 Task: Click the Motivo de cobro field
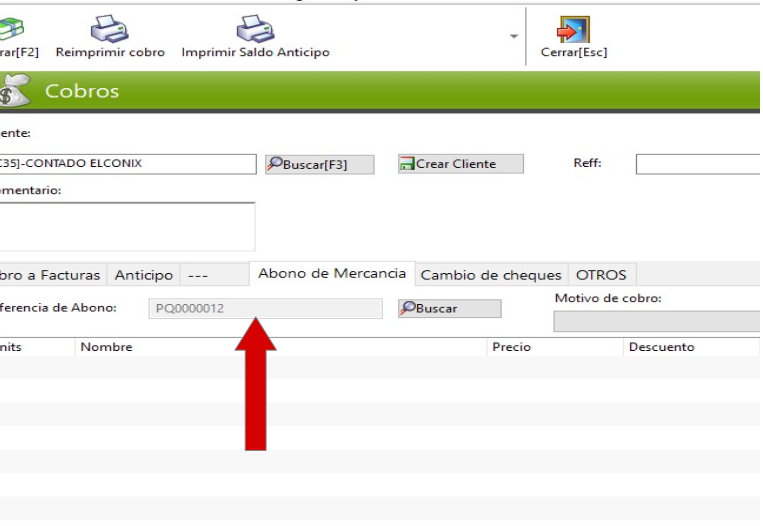tap(657, 322)
